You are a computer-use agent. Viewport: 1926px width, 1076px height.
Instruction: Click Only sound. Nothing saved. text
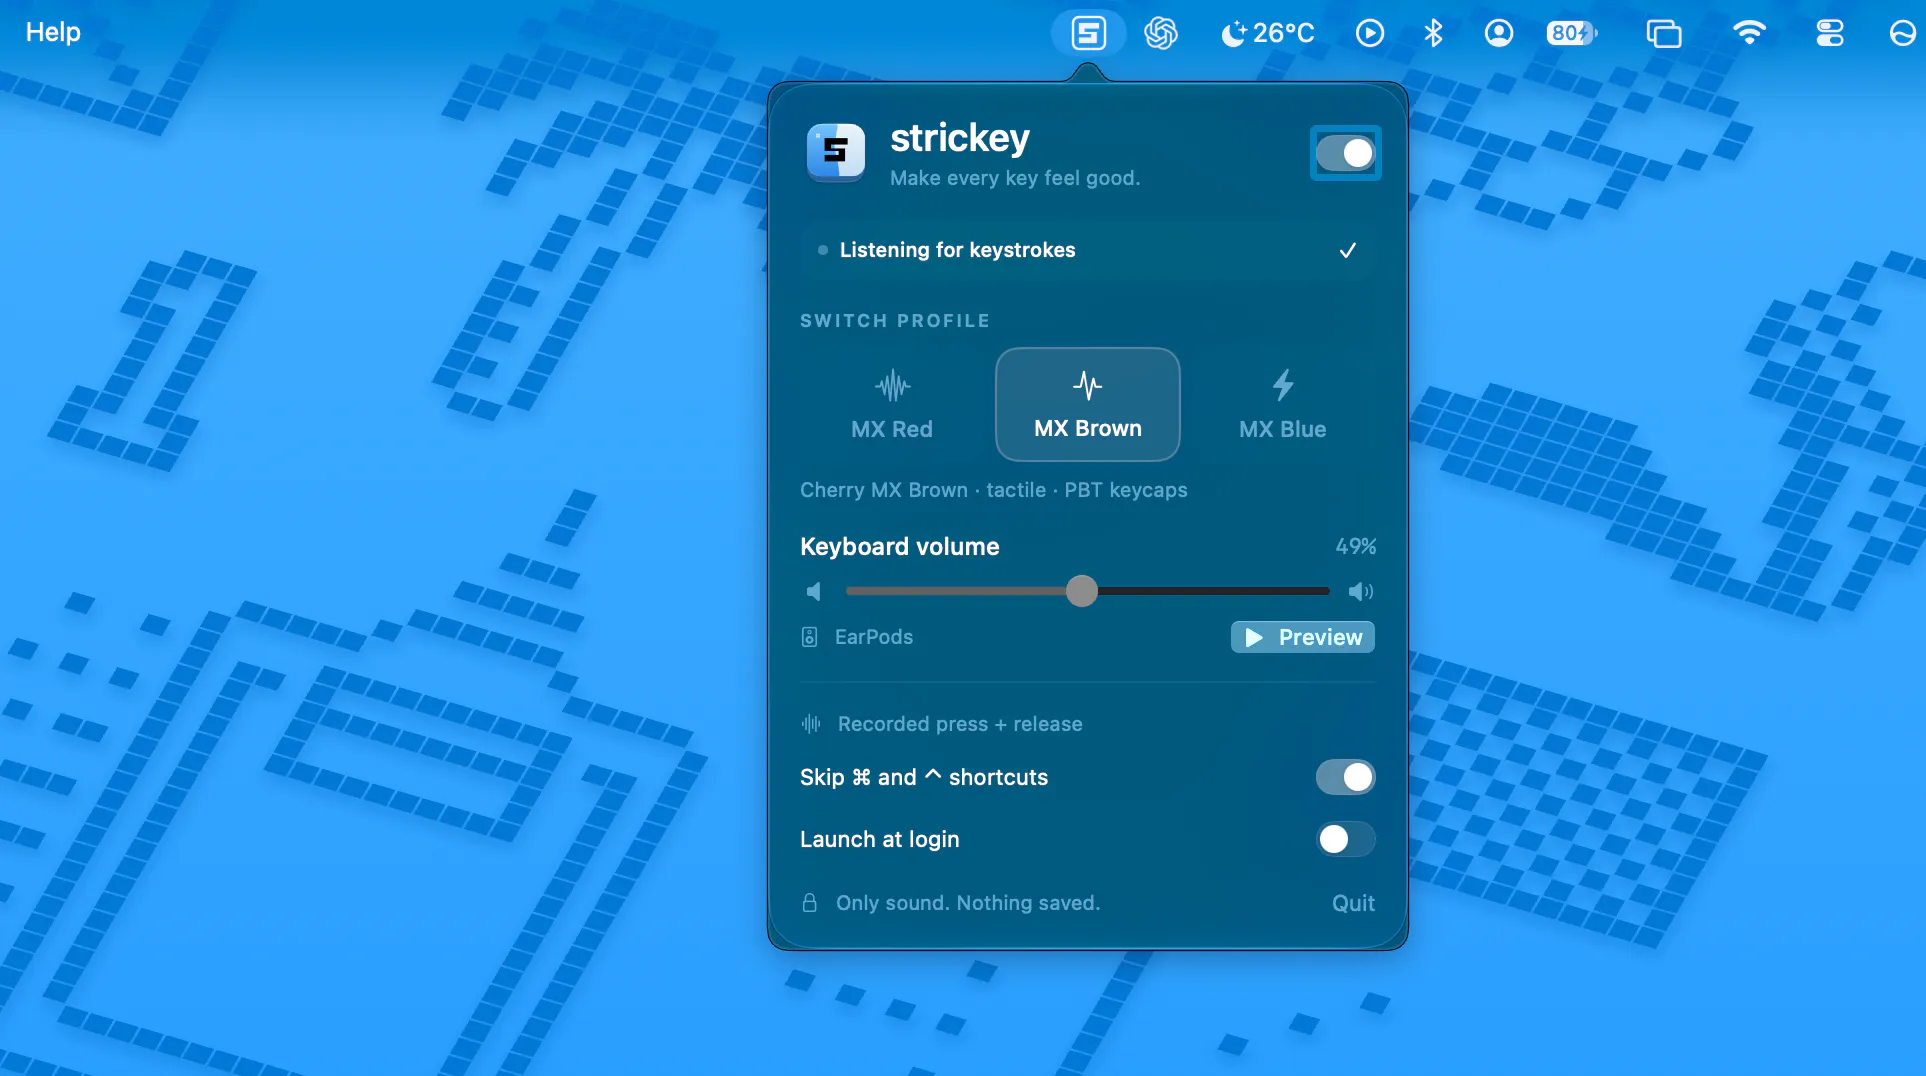tap(968, 903)
